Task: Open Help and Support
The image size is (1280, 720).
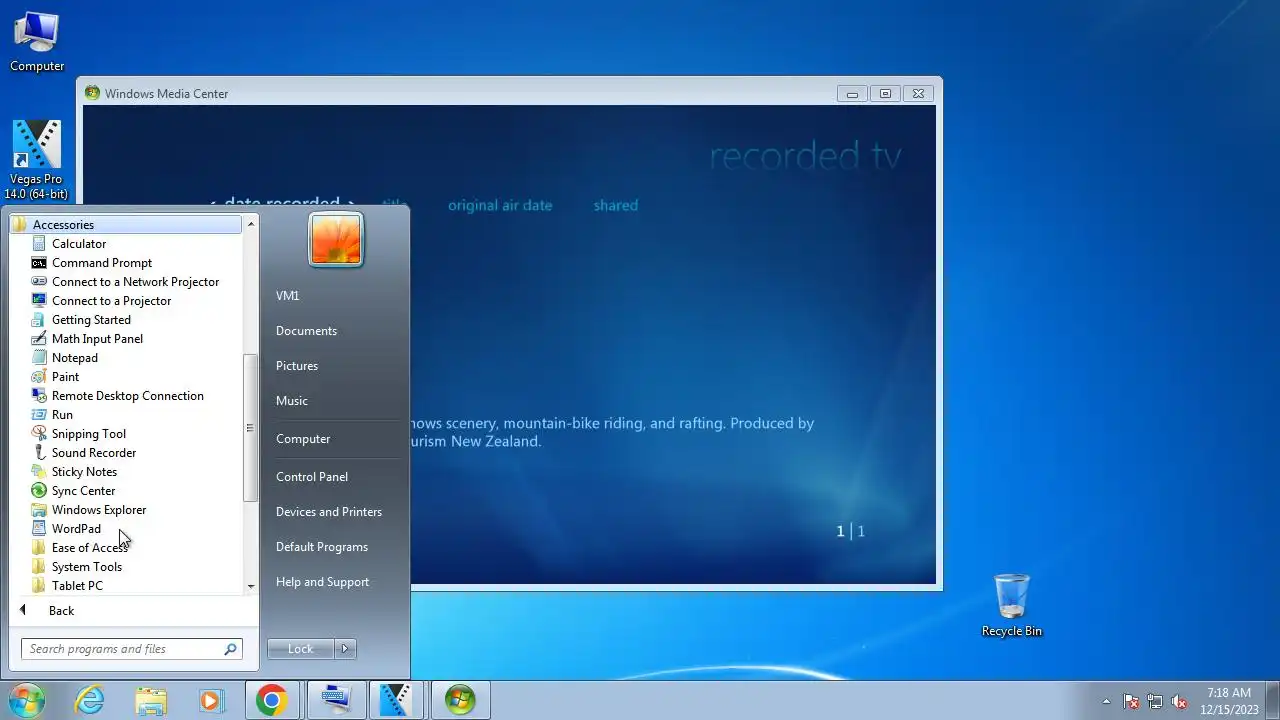Action: point(322,582)
